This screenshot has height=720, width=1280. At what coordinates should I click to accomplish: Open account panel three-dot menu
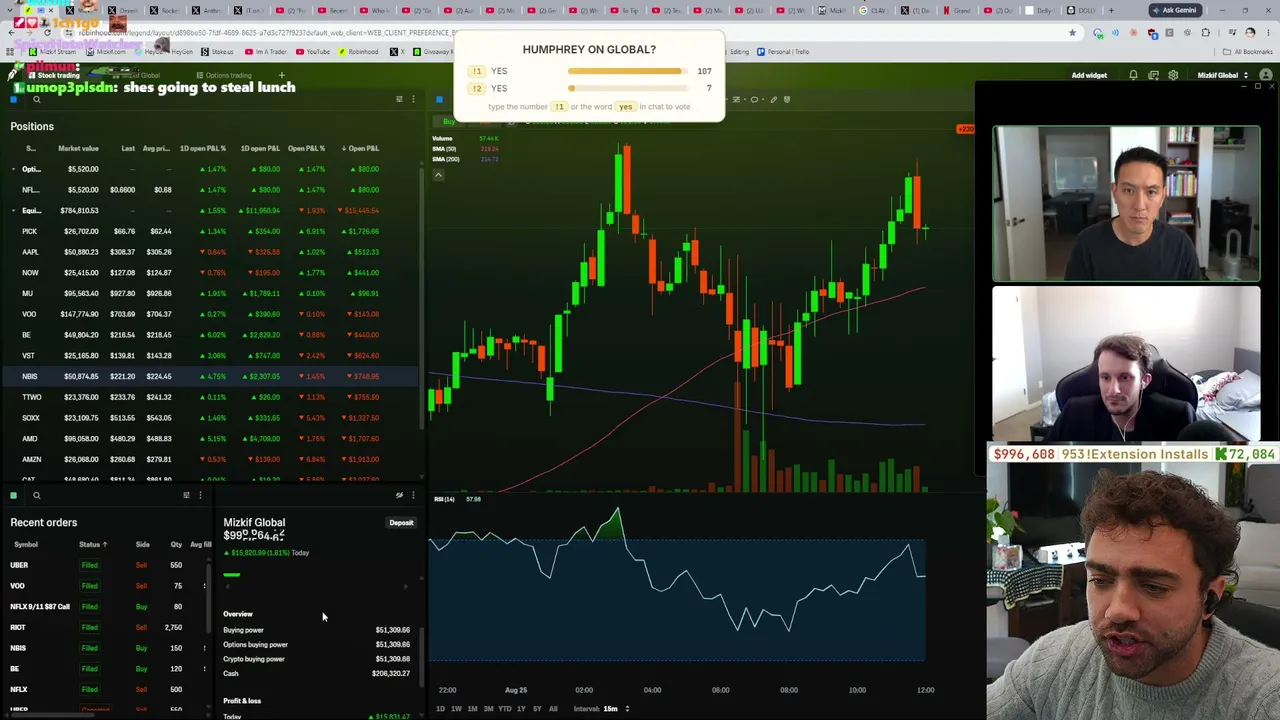click(x=413, y=495)
